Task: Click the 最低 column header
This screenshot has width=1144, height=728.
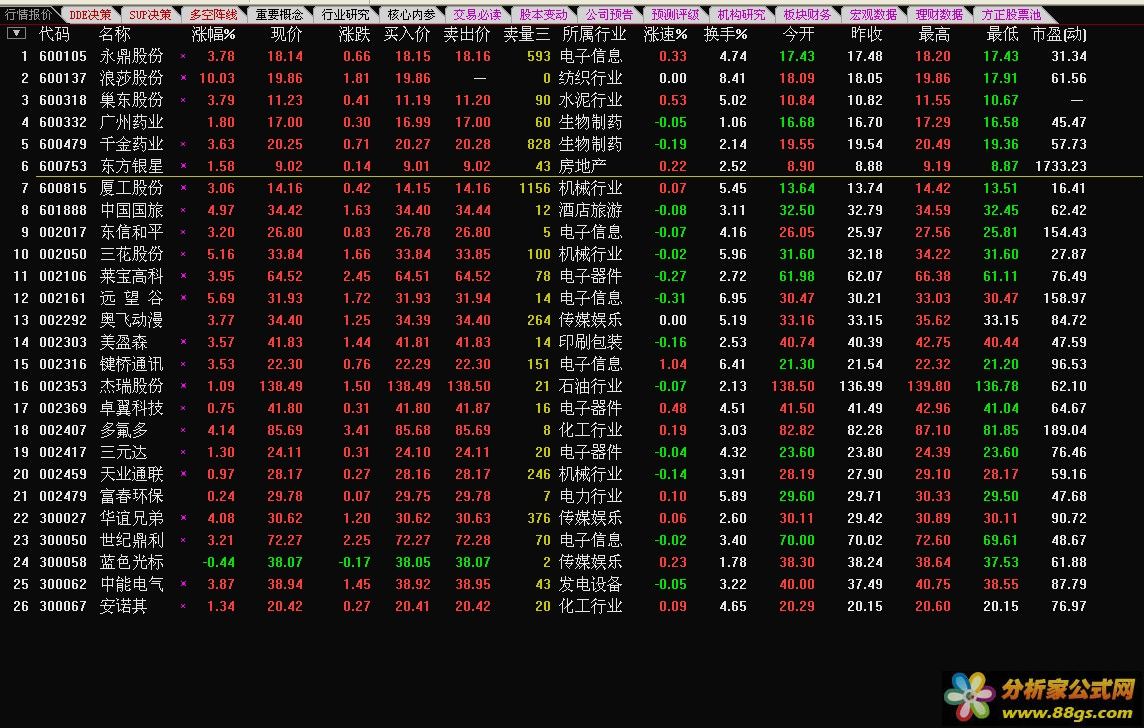Action: coord(1002,34)
